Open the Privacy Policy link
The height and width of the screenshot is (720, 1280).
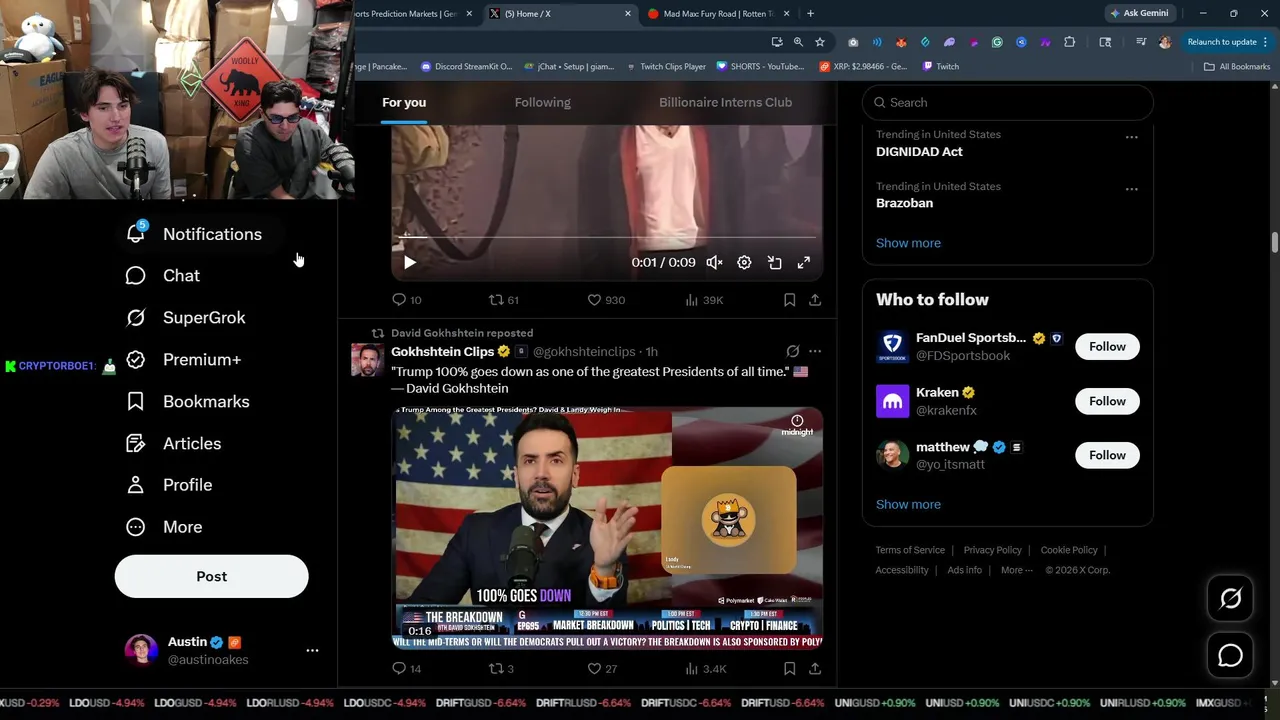click(x=992, y=551)
